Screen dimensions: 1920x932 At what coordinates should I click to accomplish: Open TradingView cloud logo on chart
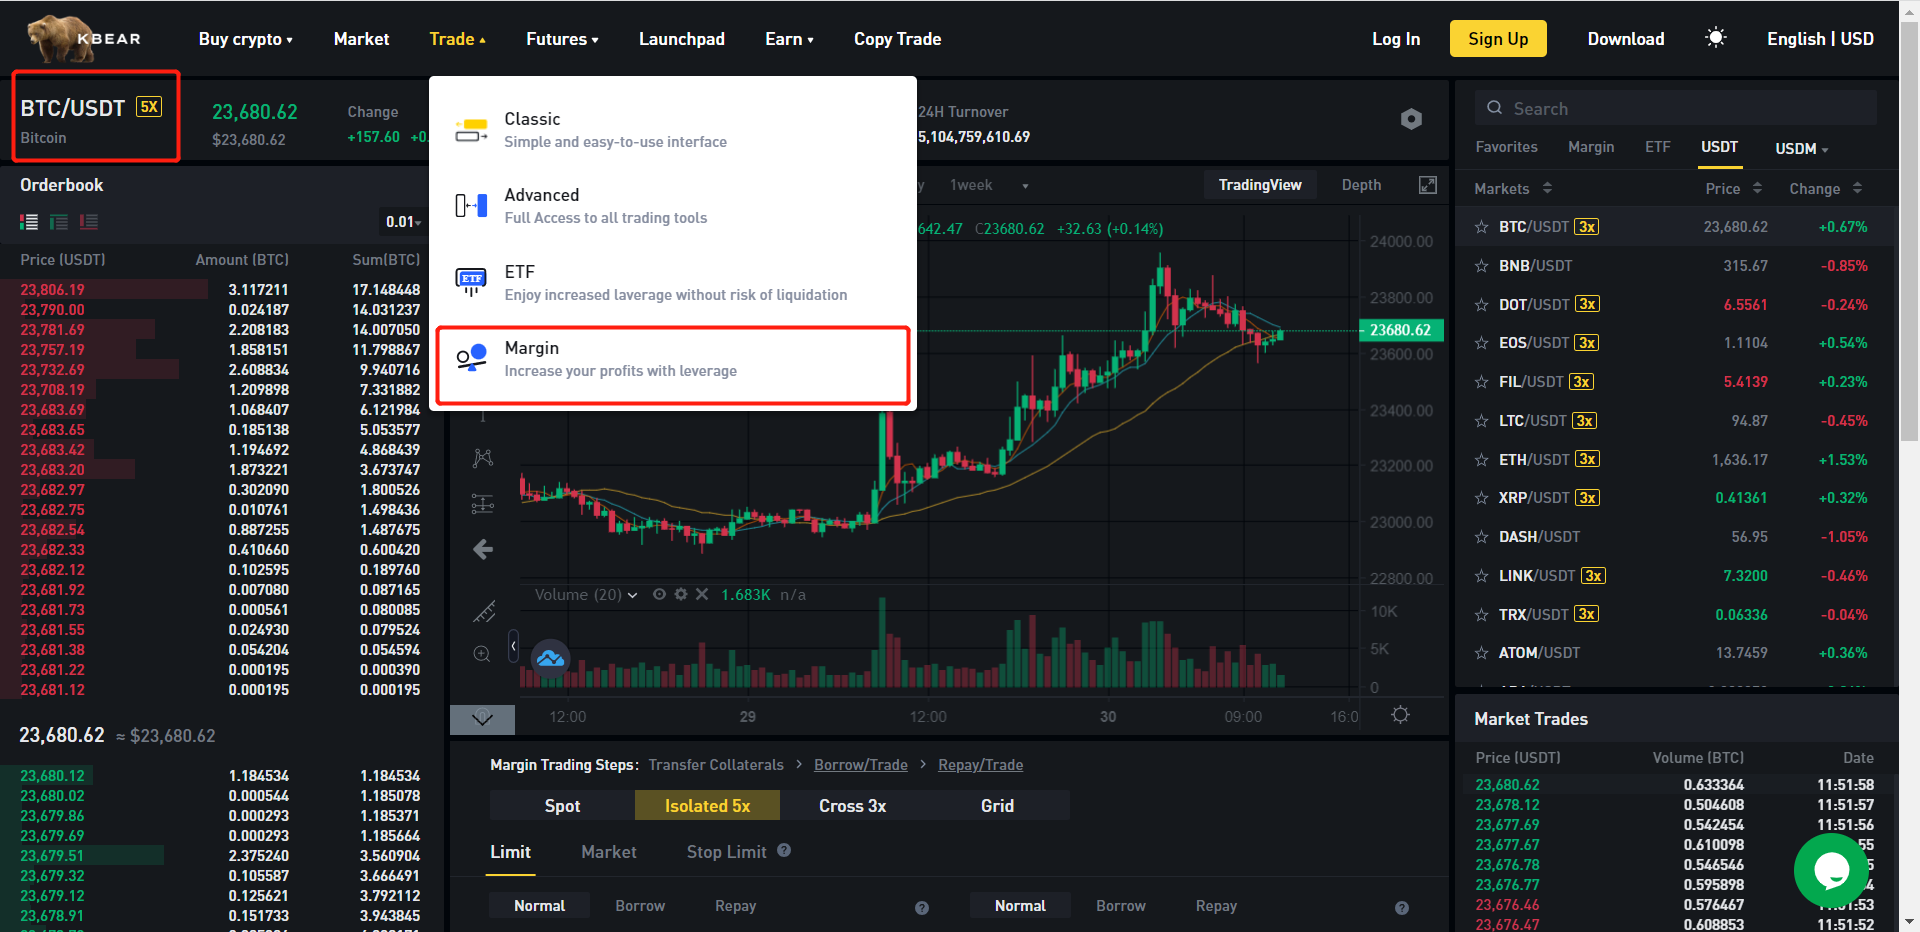pos(550,659)
